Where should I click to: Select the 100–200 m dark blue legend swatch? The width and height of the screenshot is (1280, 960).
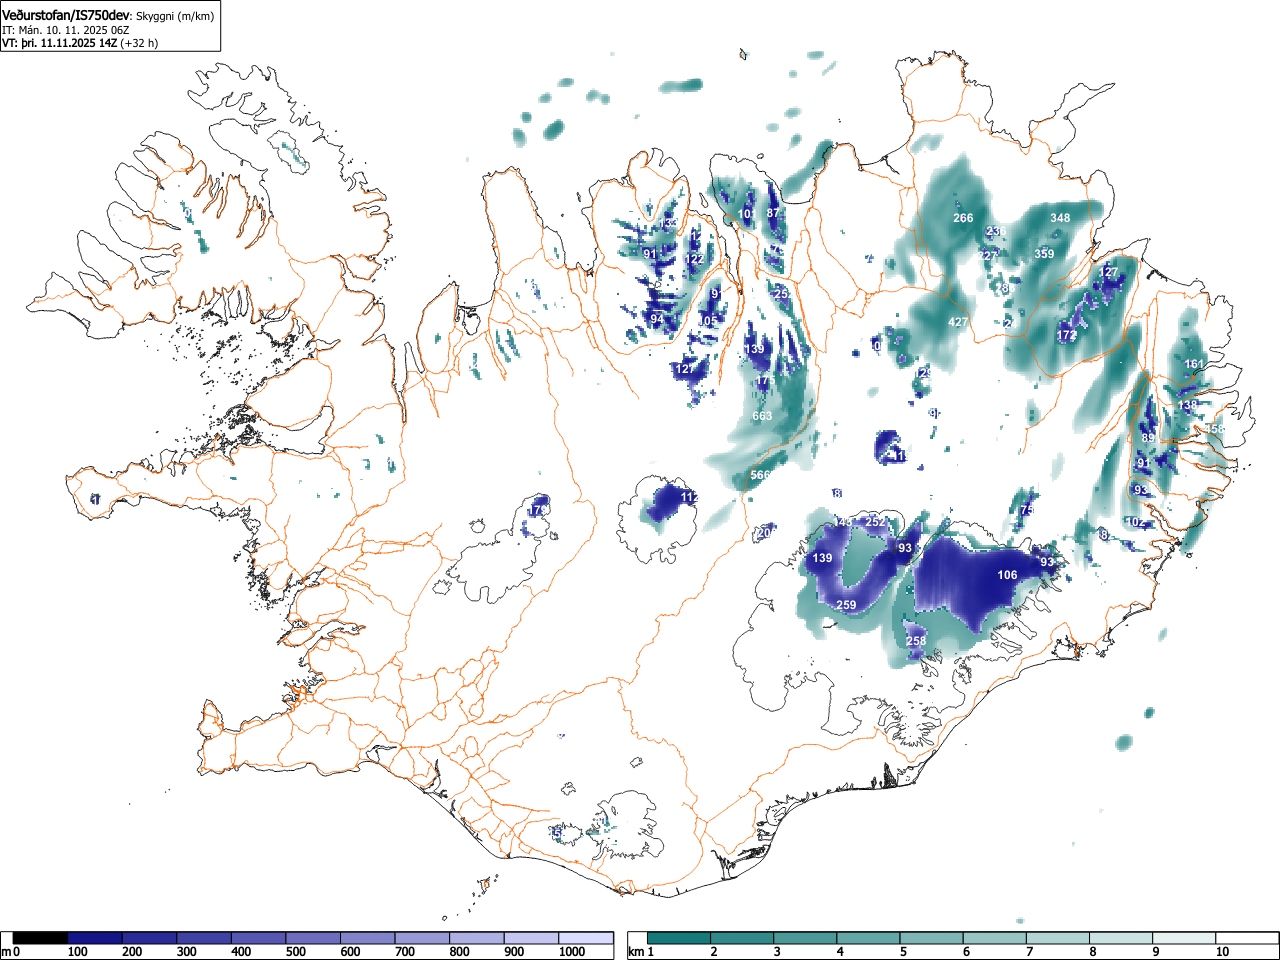[x=95, y=938]
